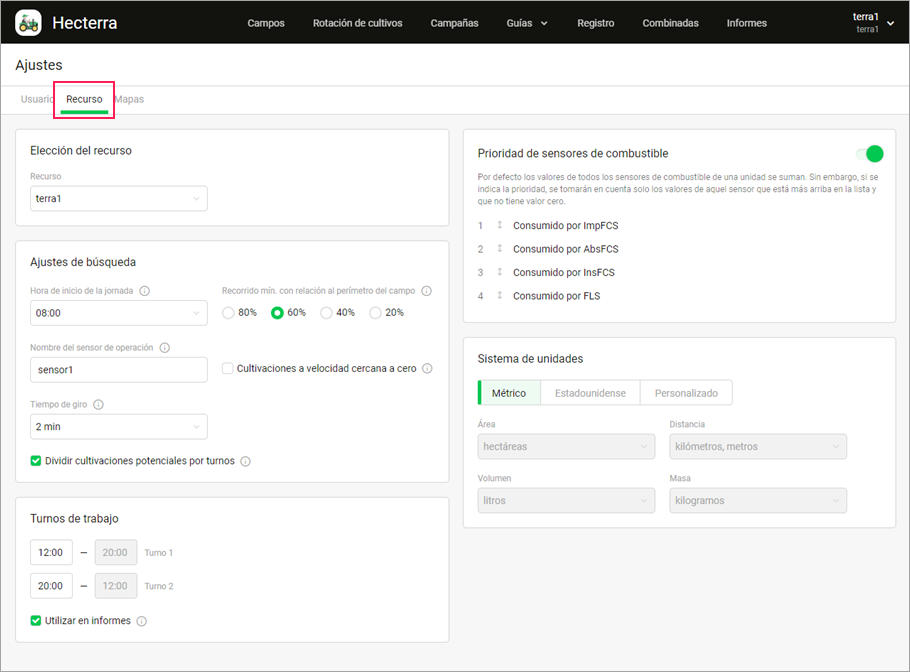Uncheck Dividir cultivaciones potenciales por turnos
The width and height of the screenshot is (910, 672).
click(37, 462)
